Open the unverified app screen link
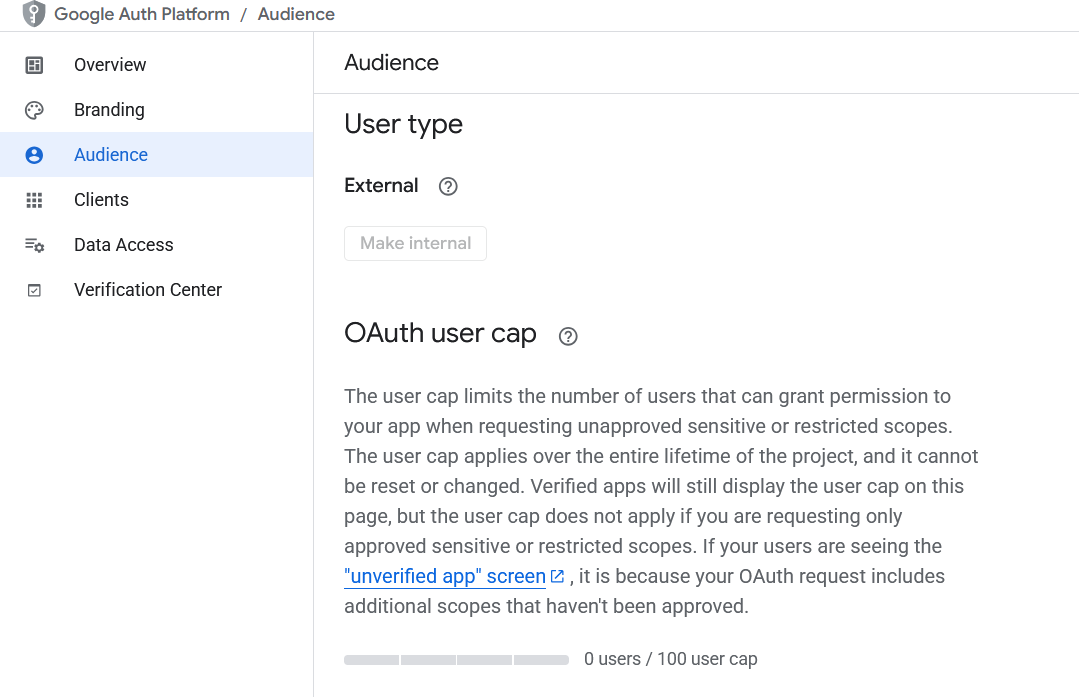This screenshot has height=697, width=1079. point(443,576)
